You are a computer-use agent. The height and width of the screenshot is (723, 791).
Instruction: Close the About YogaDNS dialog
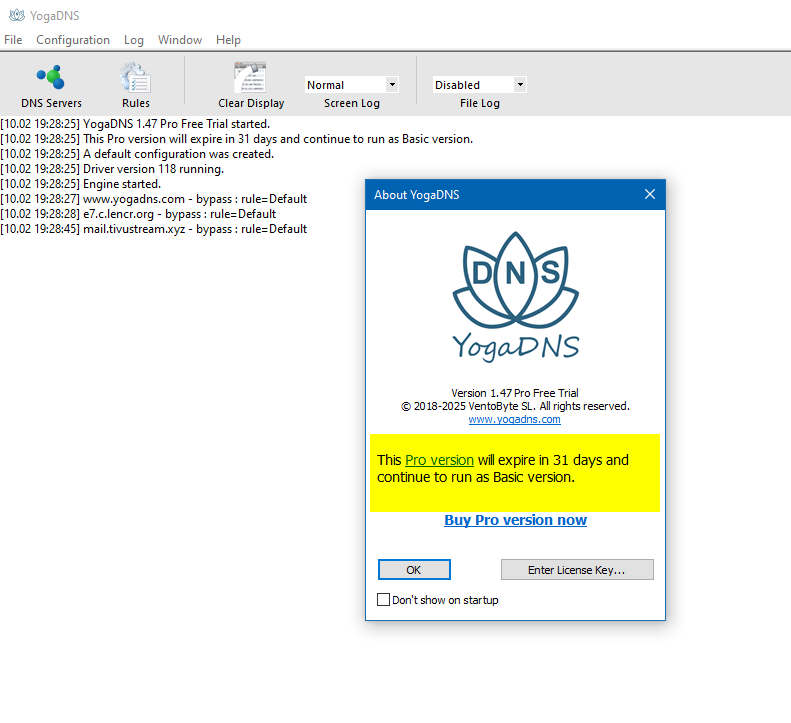649,195
